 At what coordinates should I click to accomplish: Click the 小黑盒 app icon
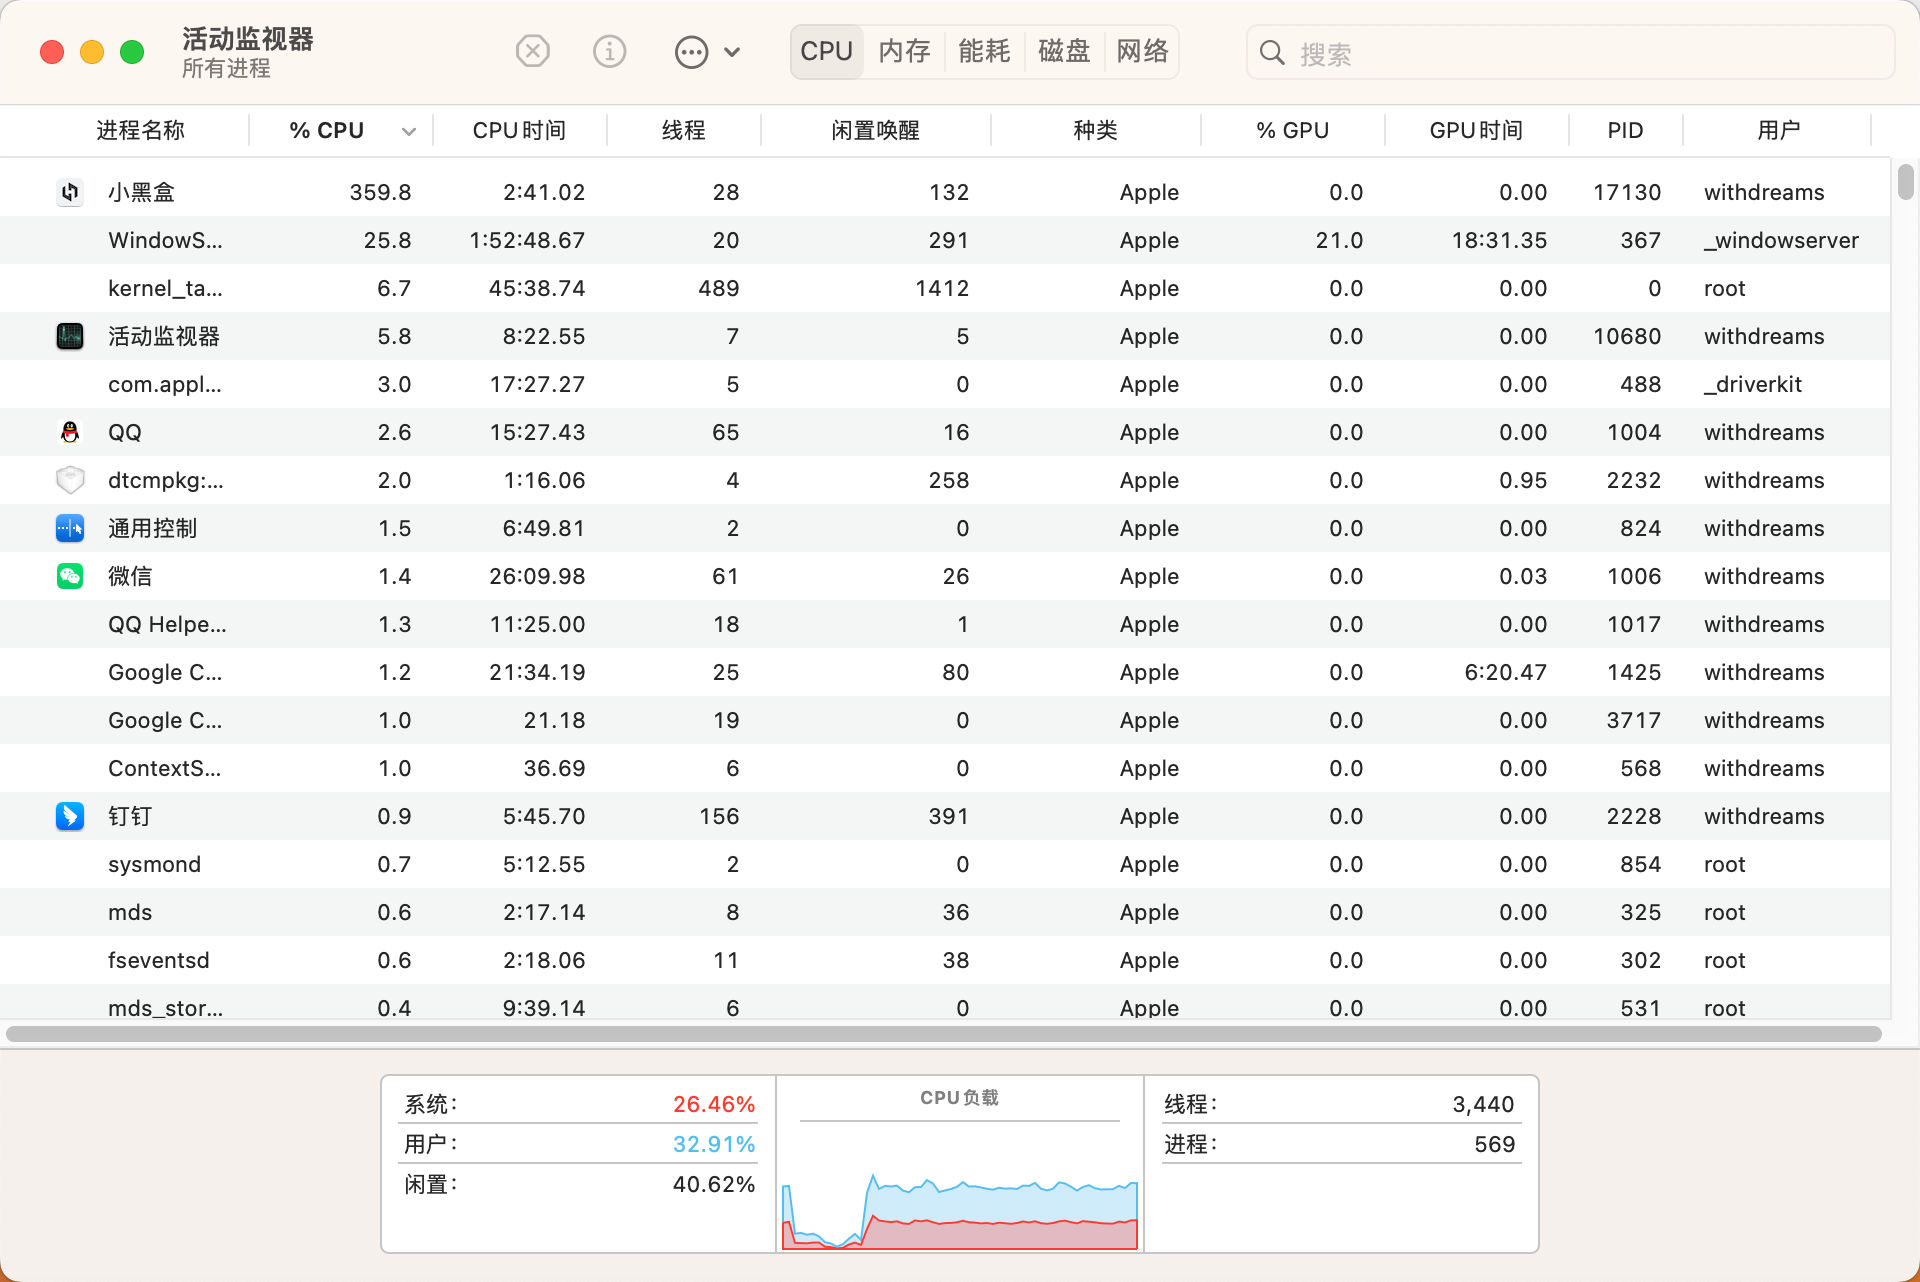click(x=70, y=192)
